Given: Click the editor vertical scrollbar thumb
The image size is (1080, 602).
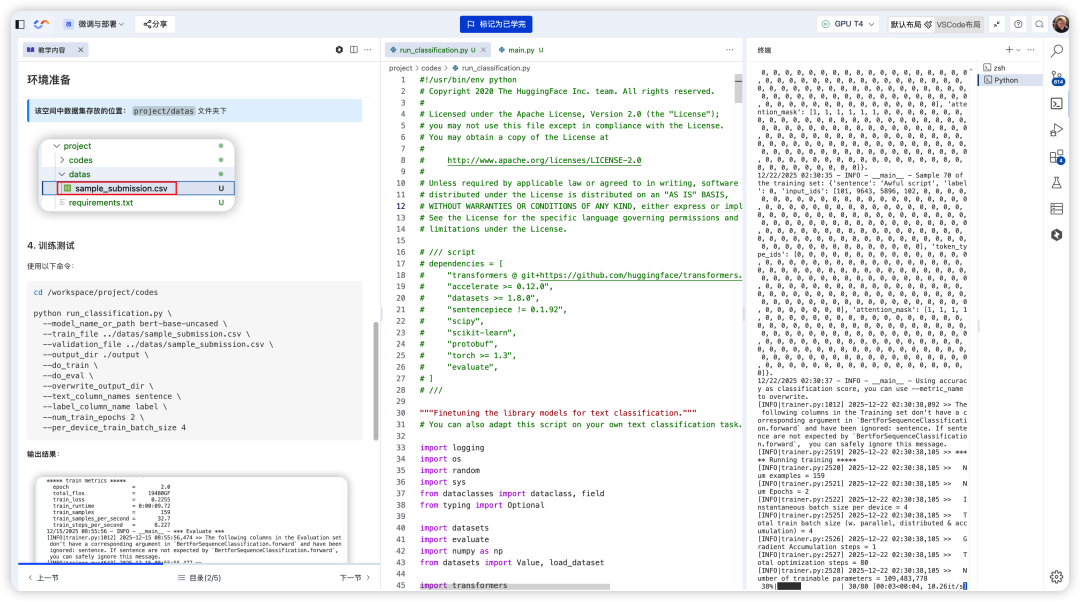Looking at the screenshot, I should click(738, 88).
